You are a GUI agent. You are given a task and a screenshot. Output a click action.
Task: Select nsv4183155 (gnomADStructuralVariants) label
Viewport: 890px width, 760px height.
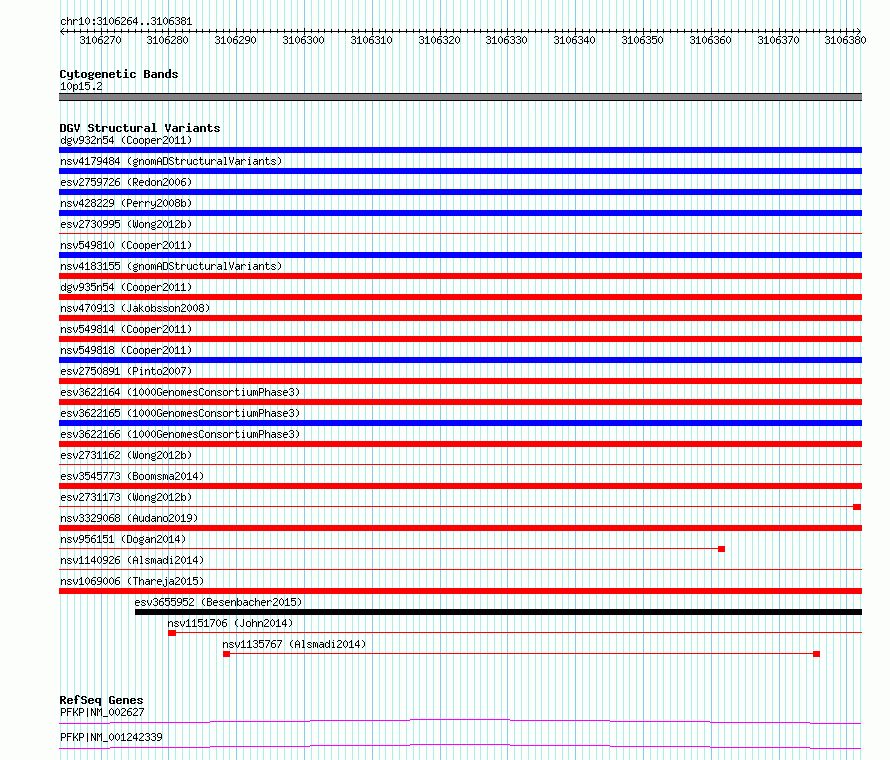pos(171,266)
